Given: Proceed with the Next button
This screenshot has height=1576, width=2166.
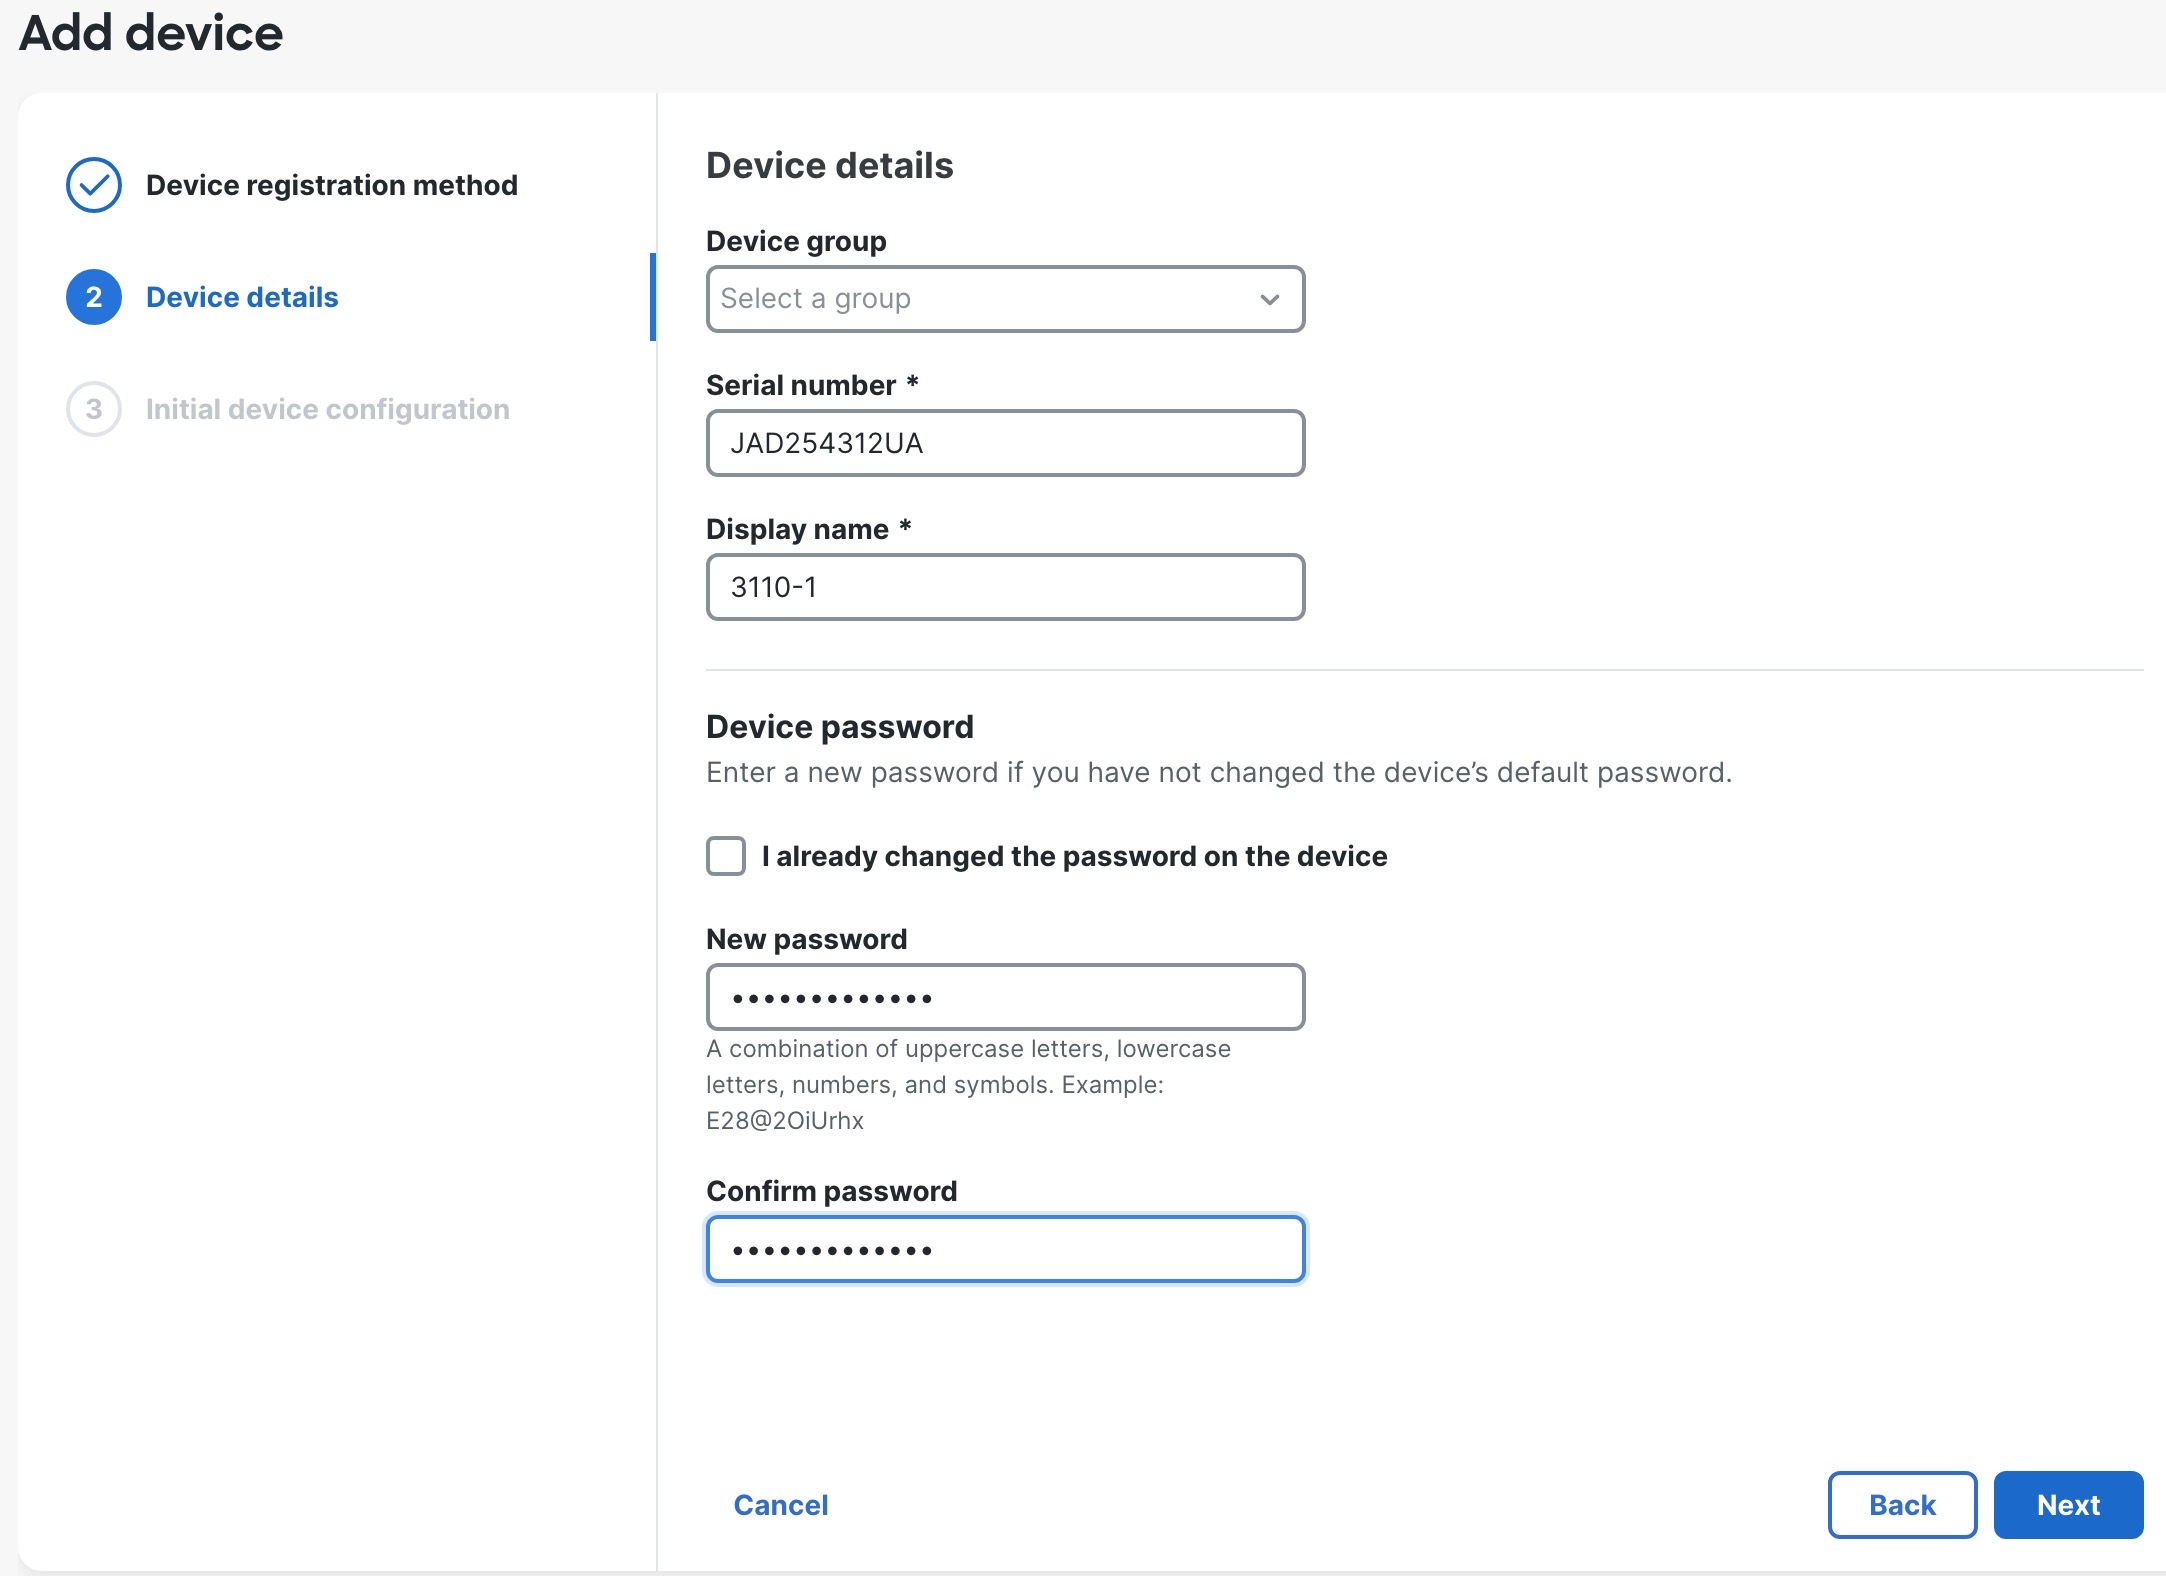Looking at the screenshot, I should pos(2067,1505).
